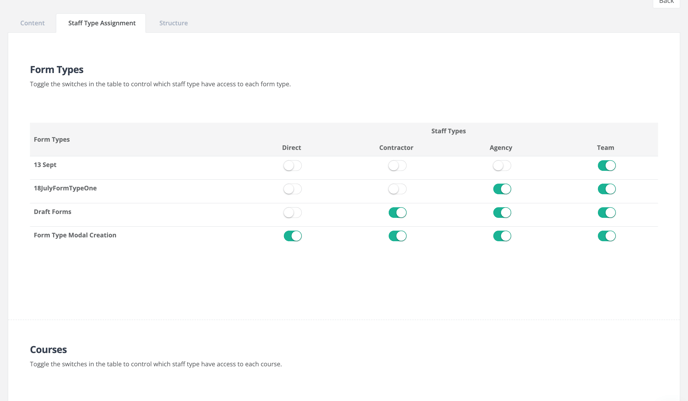688x401 pixels.
Task: Toggle Contractor for Form Type Modal Creation
Action: pos(397,236)
